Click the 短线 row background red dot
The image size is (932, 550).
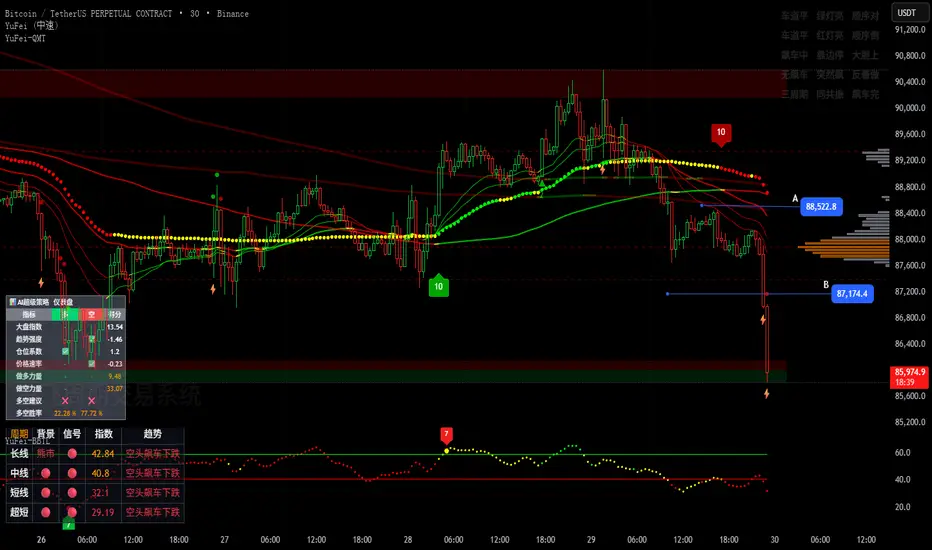[x=46, y=493]
